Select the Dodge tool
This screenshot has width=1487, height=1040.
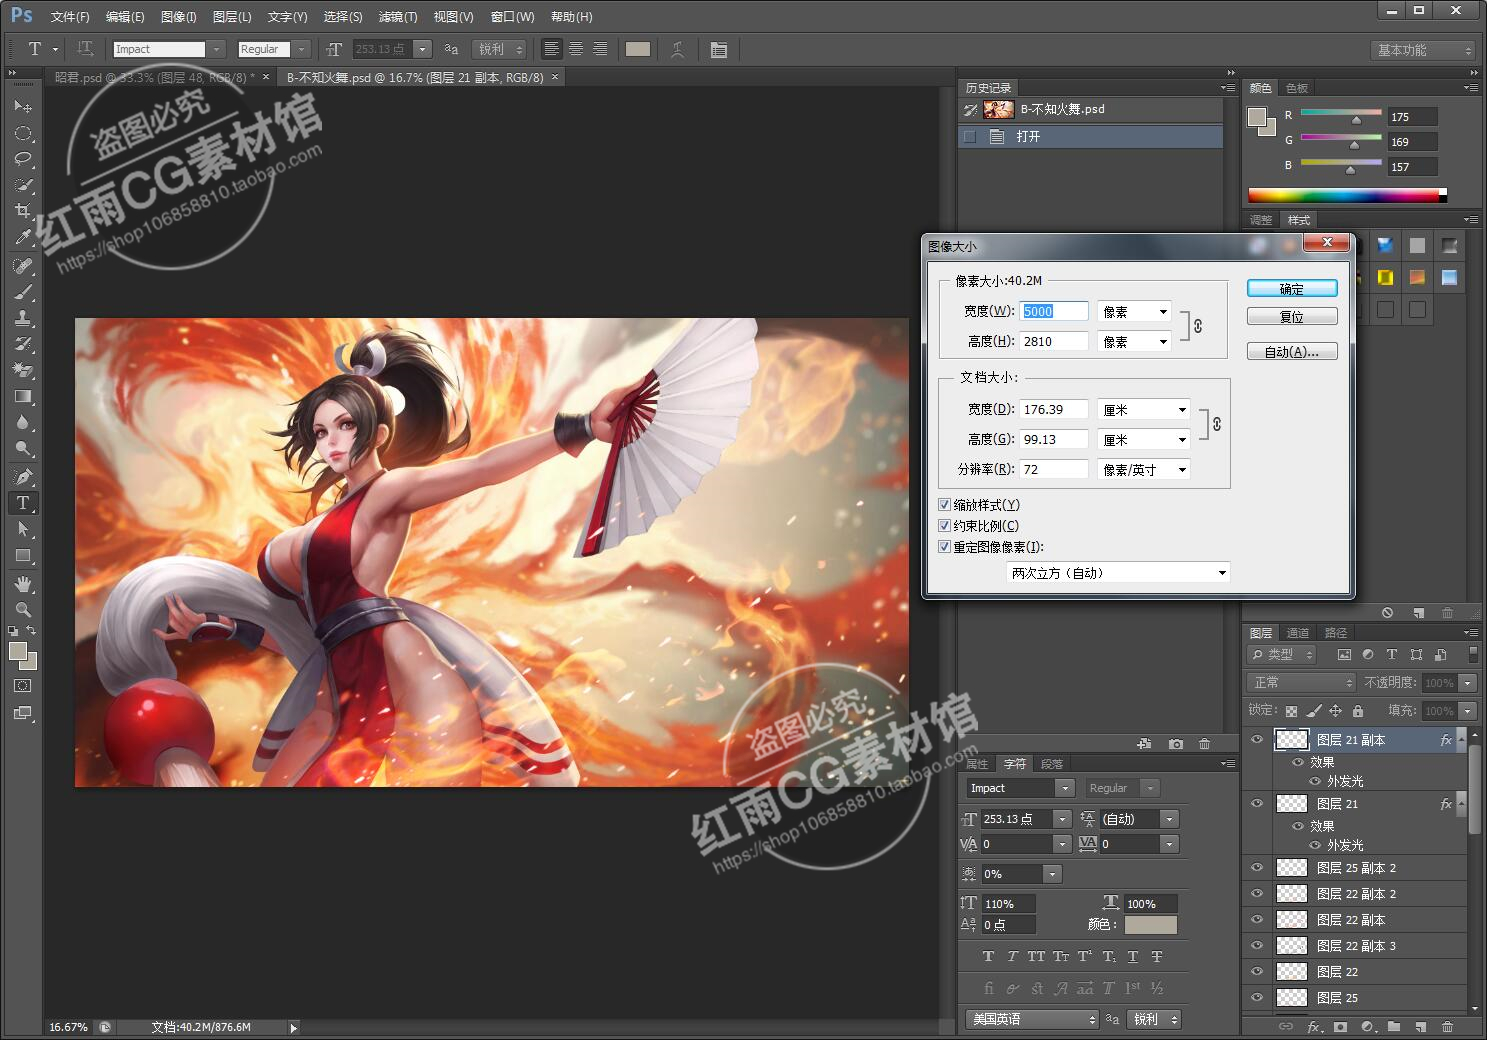(22, 448)
